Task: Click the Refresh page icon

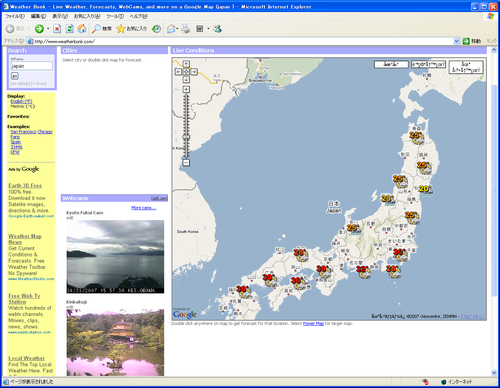Action: tap(69, 29)
